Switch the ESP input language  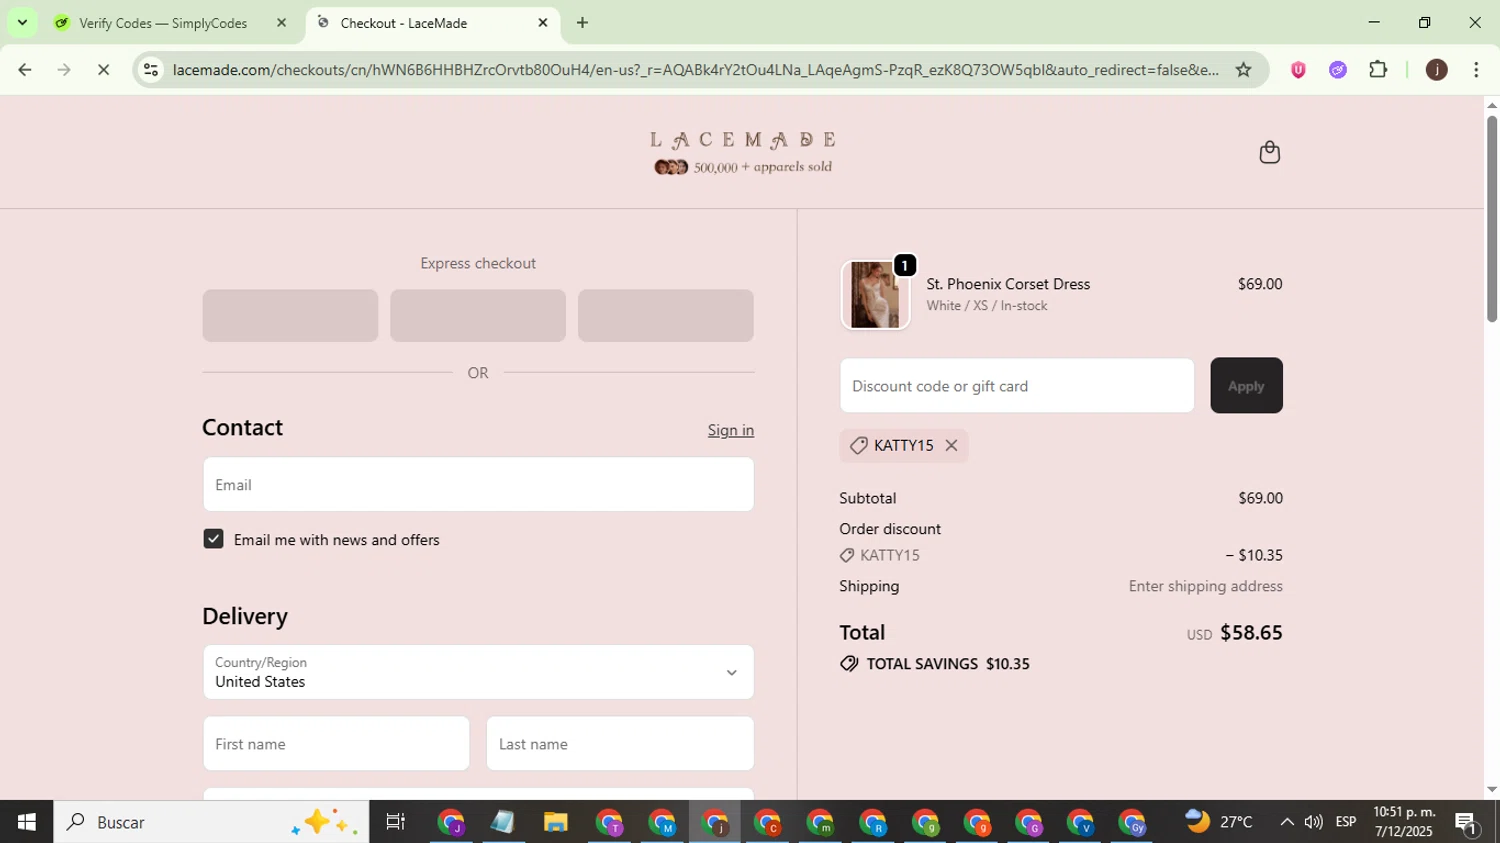click(x=1346, y=822)
